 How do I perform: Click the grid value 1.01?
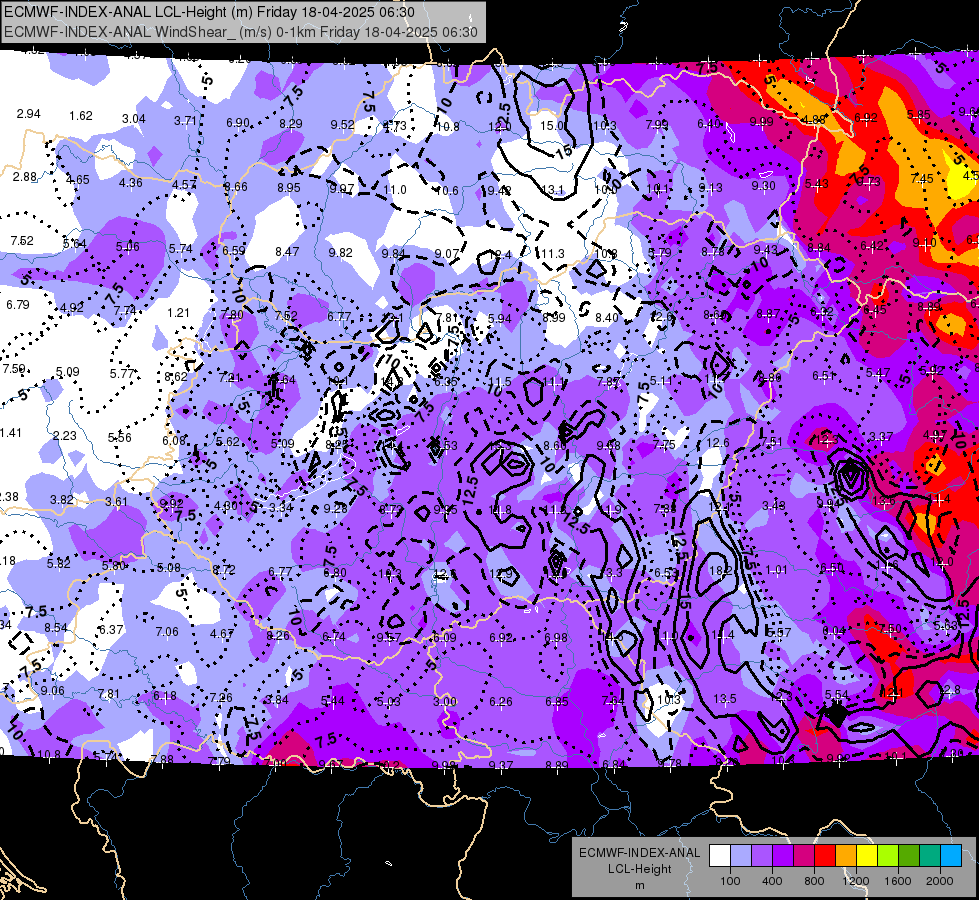(x=777, y=570)
